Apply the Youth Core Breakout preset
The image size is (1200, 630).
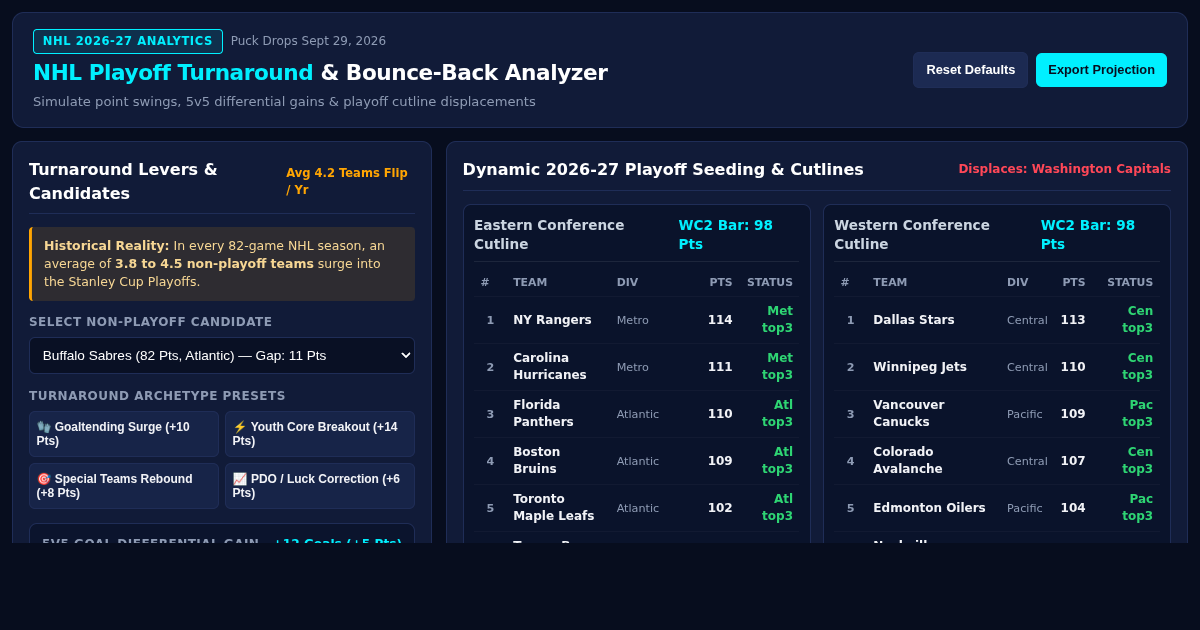click(x=320, y=434)
